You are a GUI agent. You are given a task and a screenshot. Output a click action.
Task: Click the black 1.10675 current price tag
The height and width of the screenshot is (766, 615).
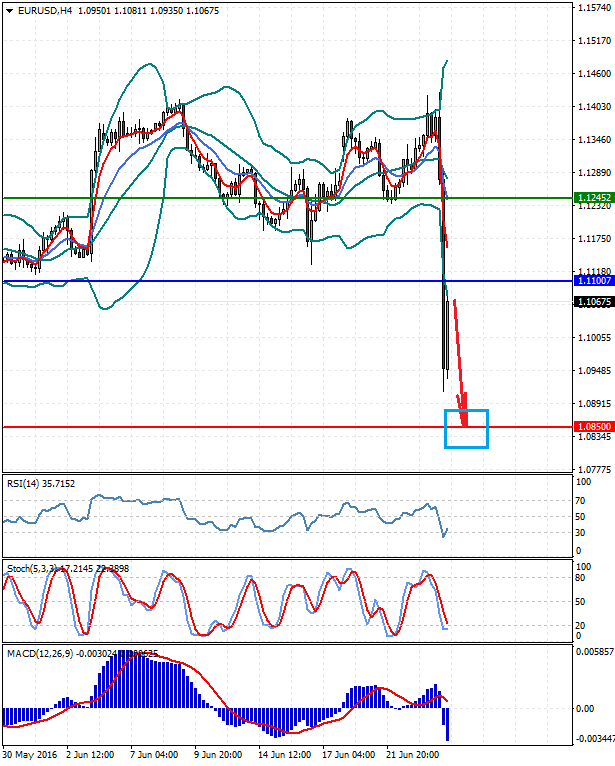click(593, 302)
